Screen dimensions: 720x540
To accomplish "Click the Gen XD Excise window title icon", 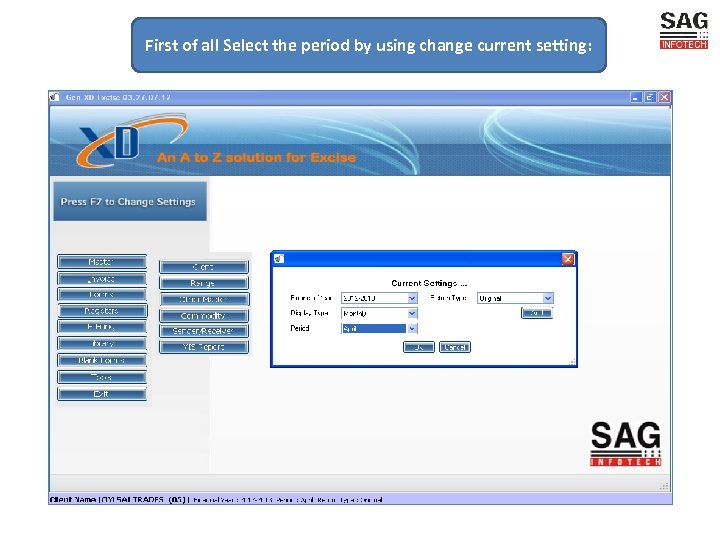I will tap(55, 97).
